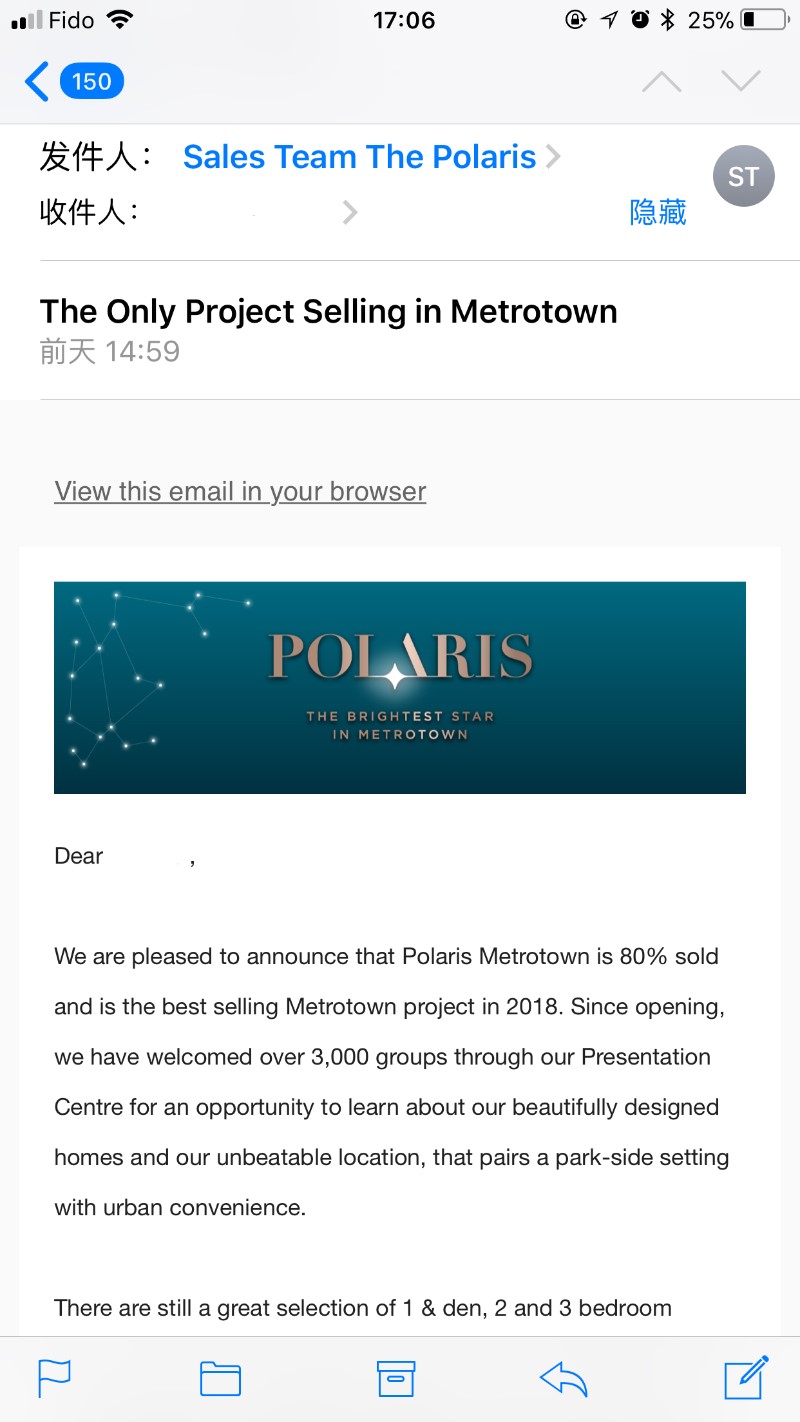Viewport: 800px width, 1422px height.
Task: Tap the 收件人 recipient label
Action: pos(89,212)
